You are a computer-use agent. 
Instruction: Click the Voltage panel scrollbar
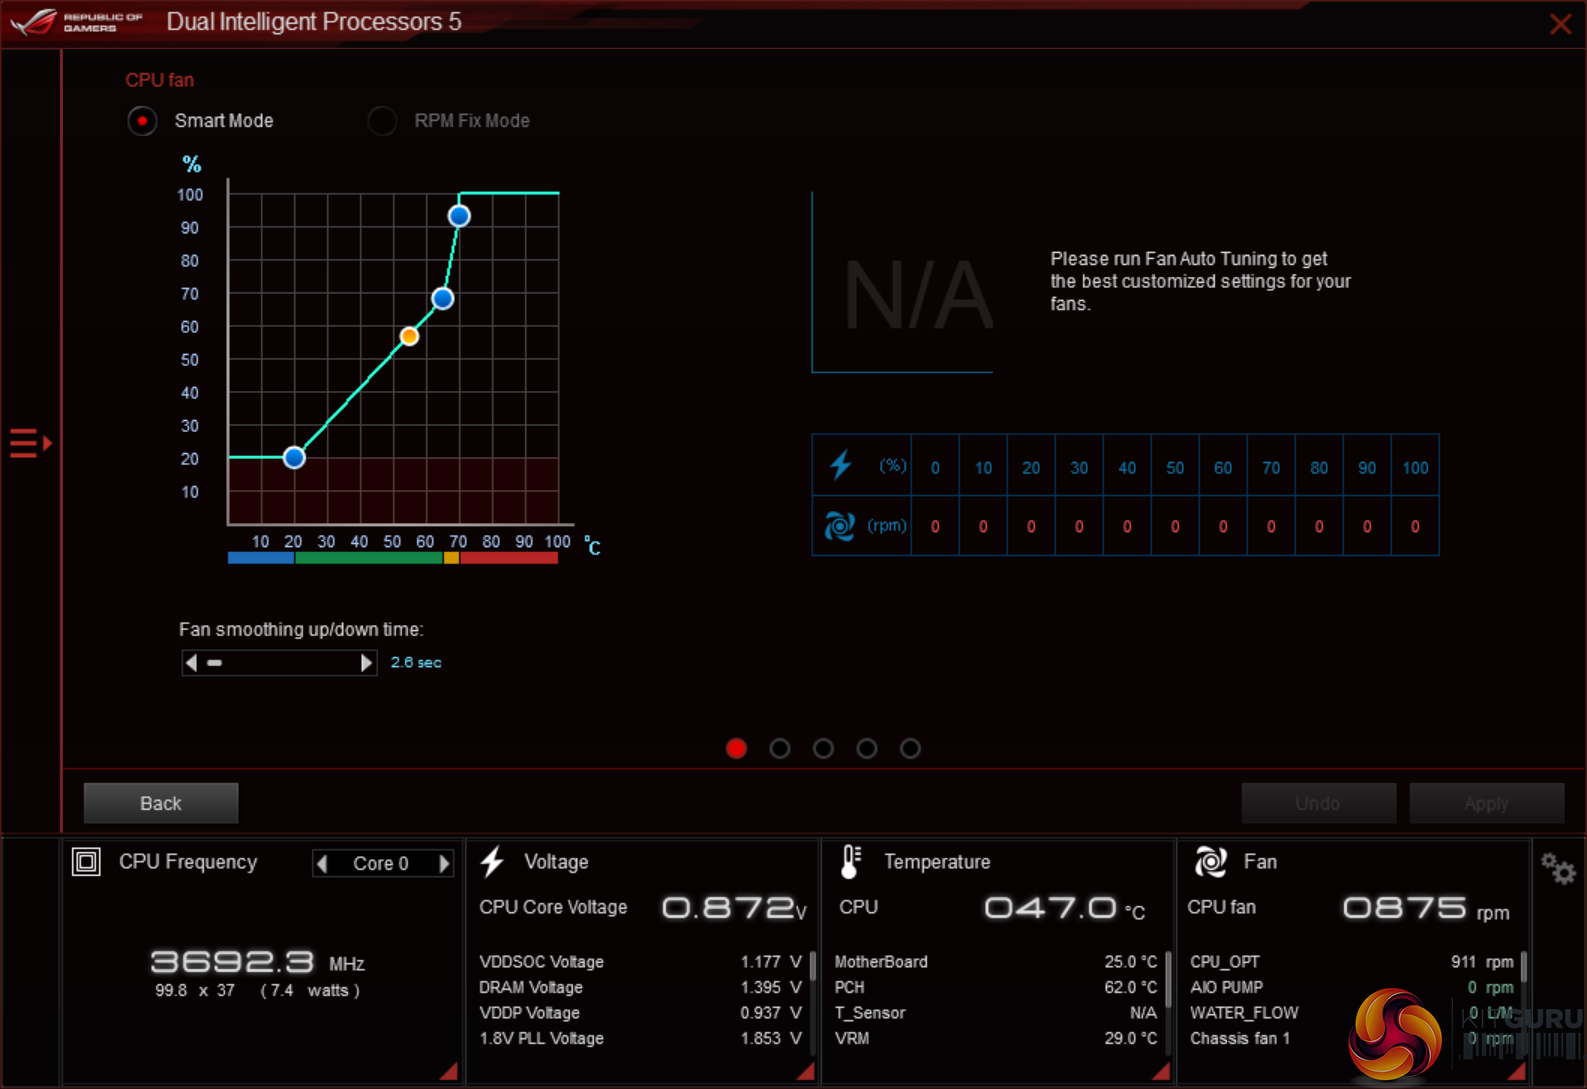click(813, 966)
